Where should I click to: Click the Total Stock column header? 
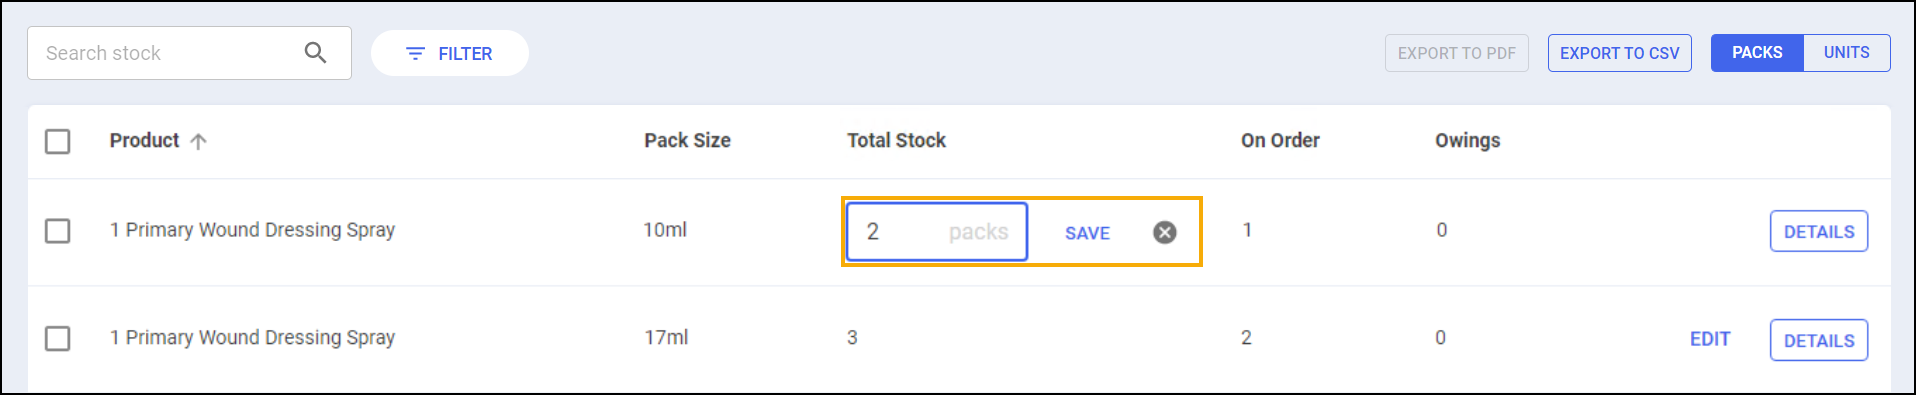coord(896,141)
